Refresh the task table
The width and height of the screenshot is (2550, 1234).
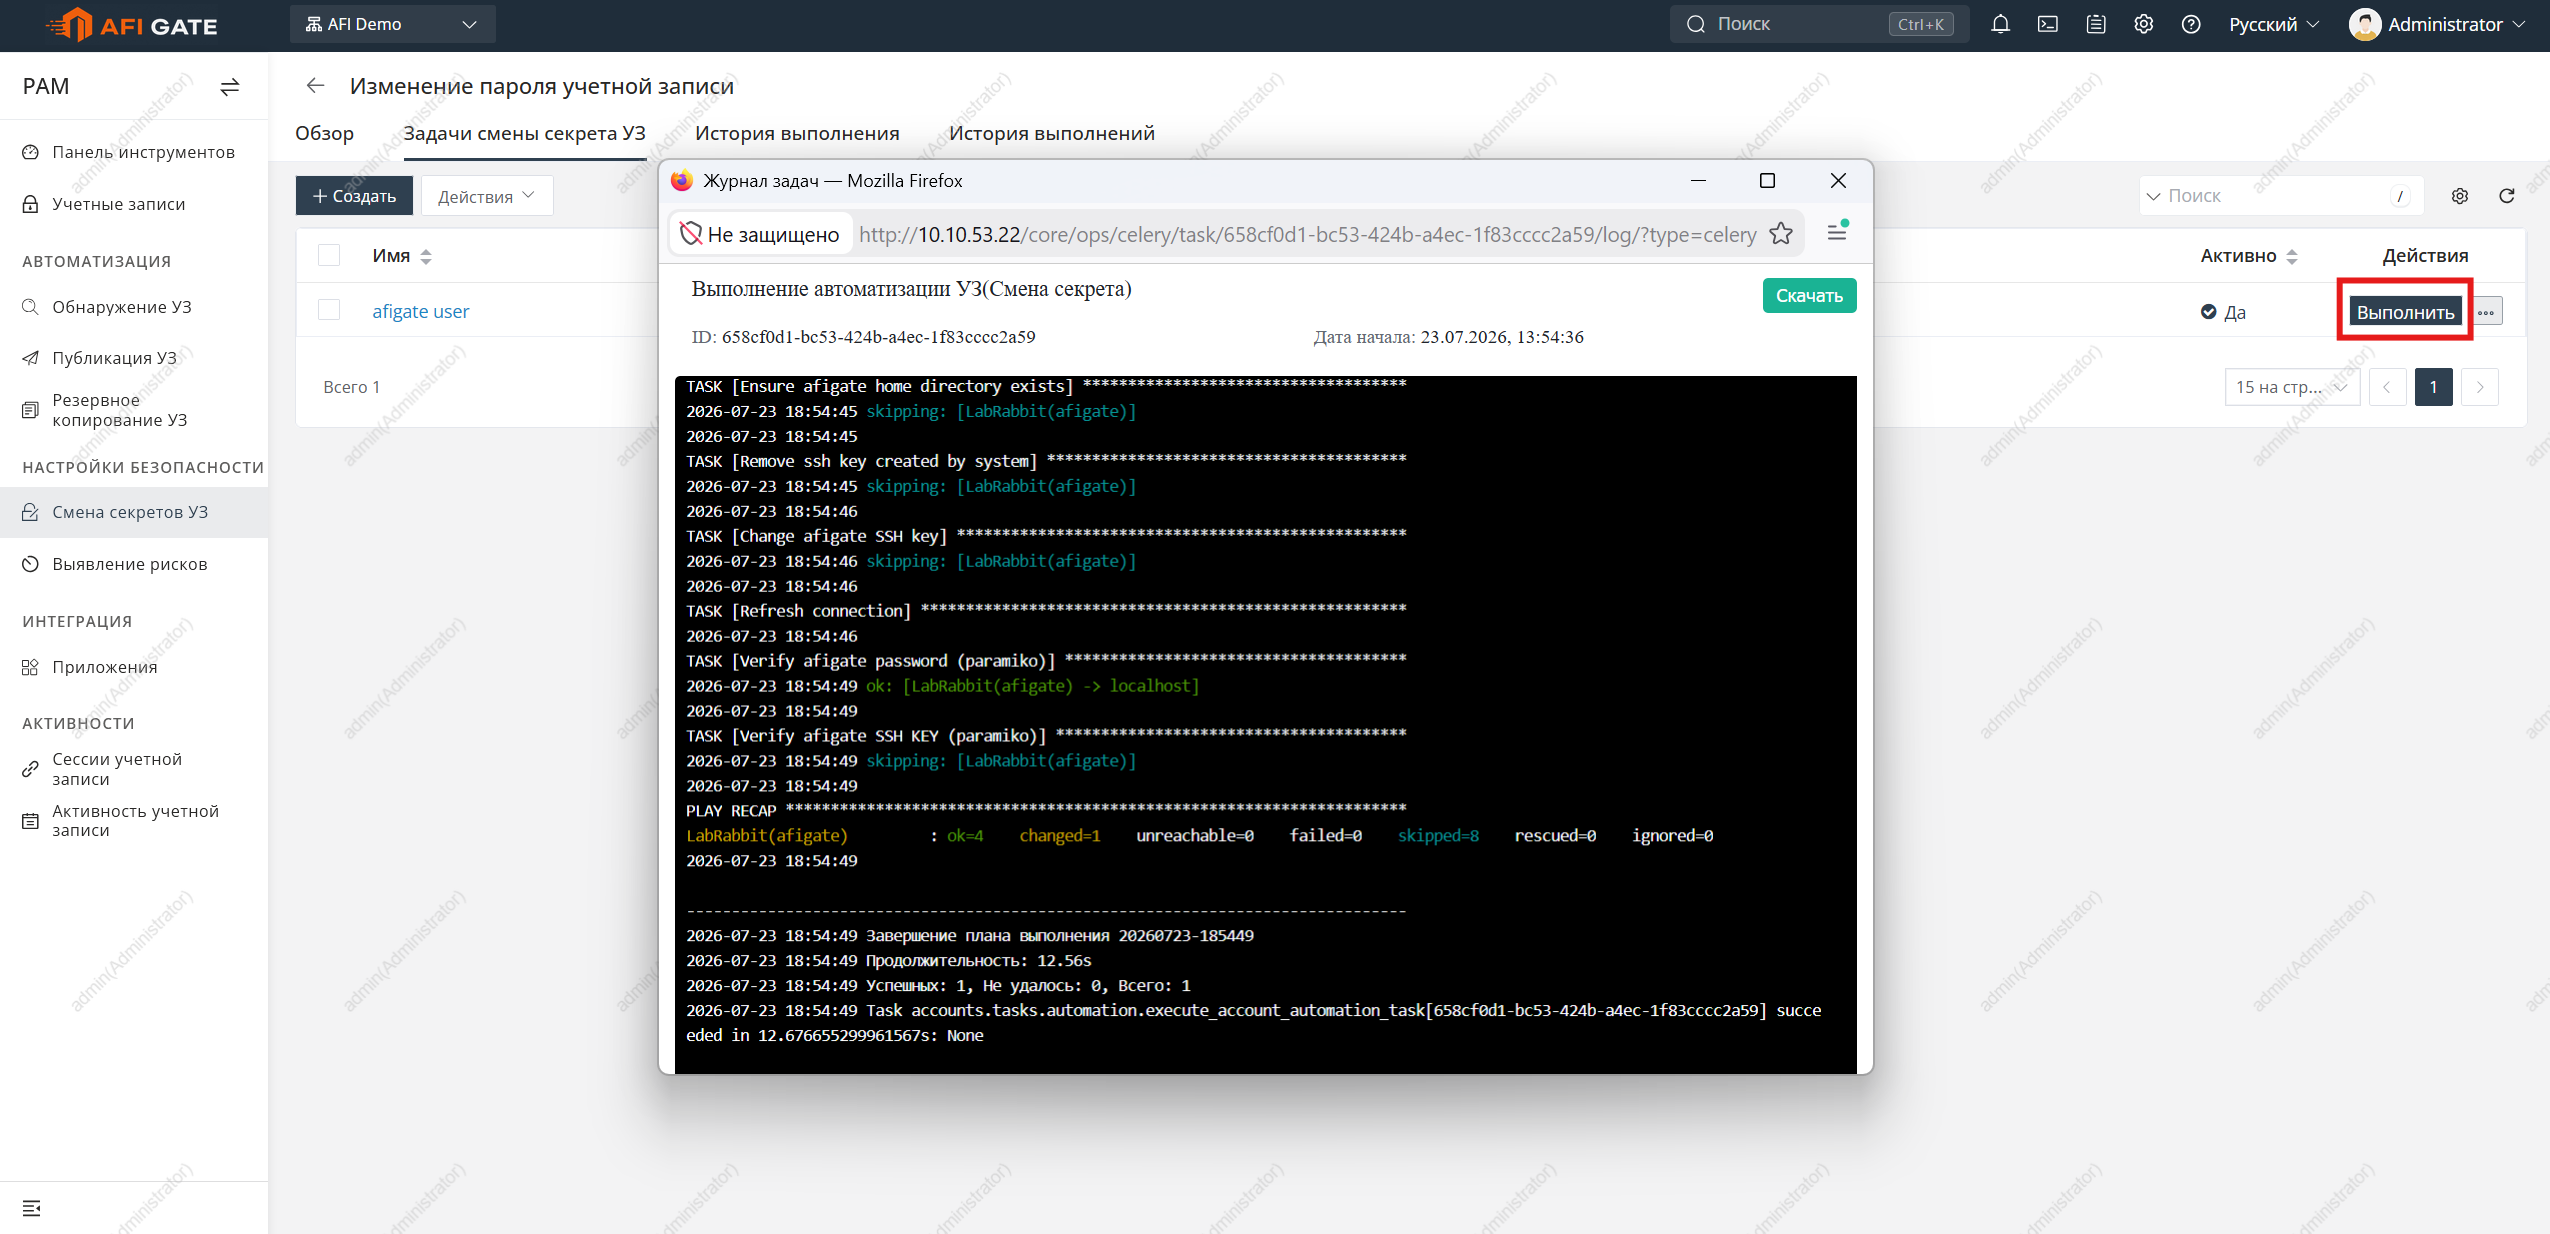[x=2507, y=196]
